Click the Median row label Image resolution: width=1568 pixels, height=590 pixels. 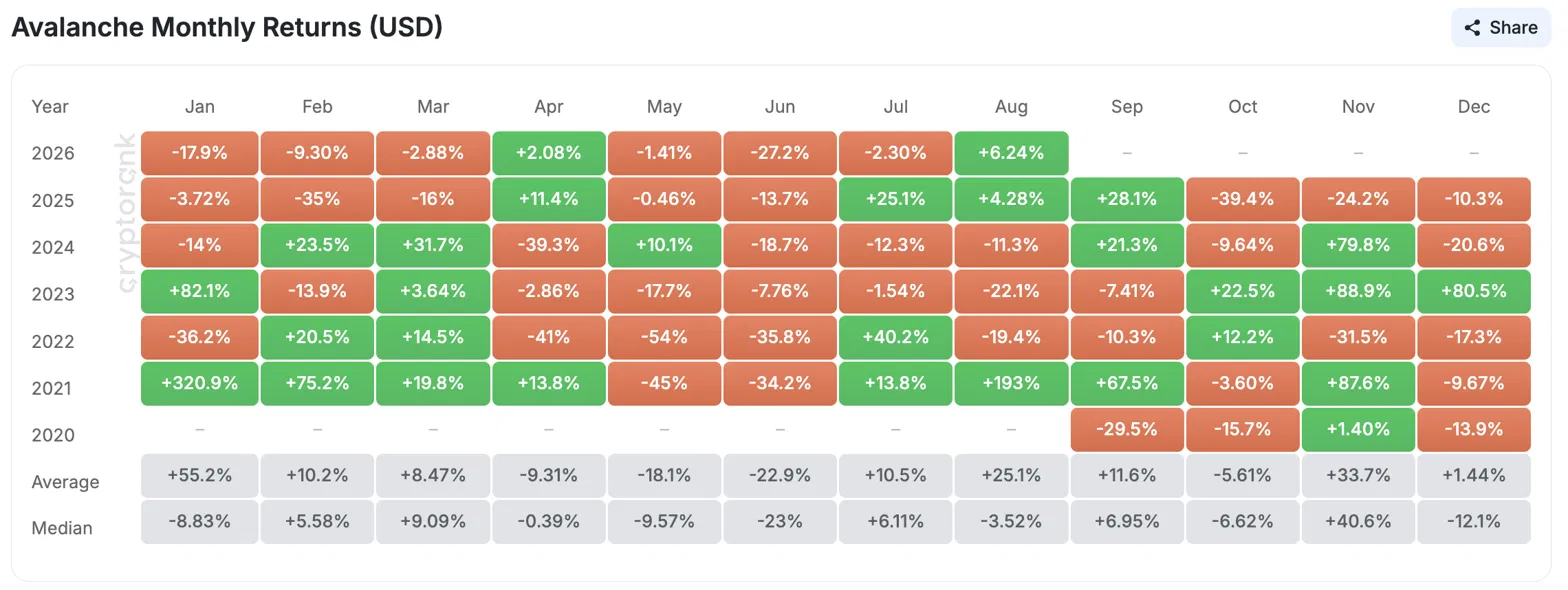coord(62,528)
